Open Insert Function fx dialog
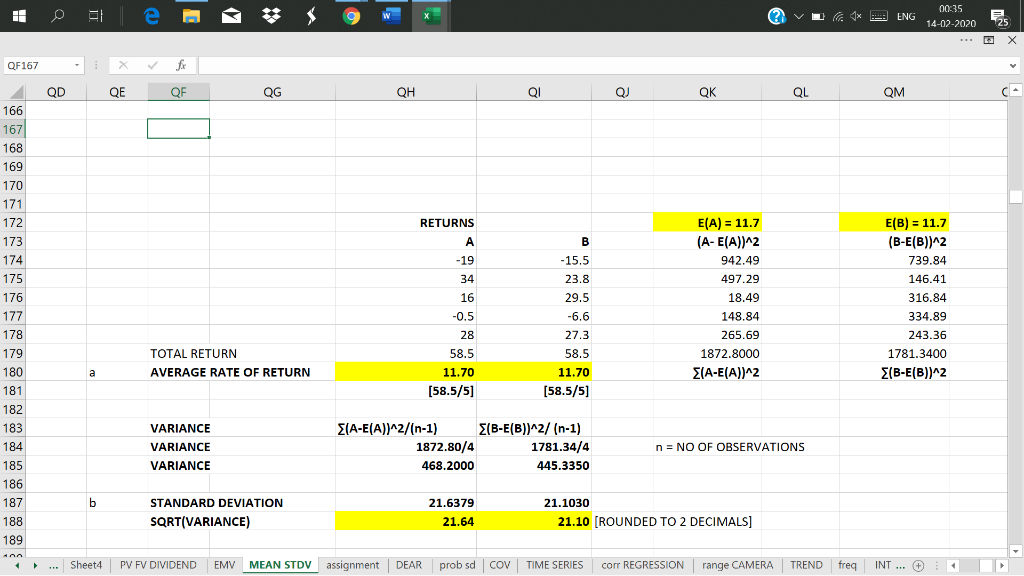The image size is (1024, 576). (181, 65)
